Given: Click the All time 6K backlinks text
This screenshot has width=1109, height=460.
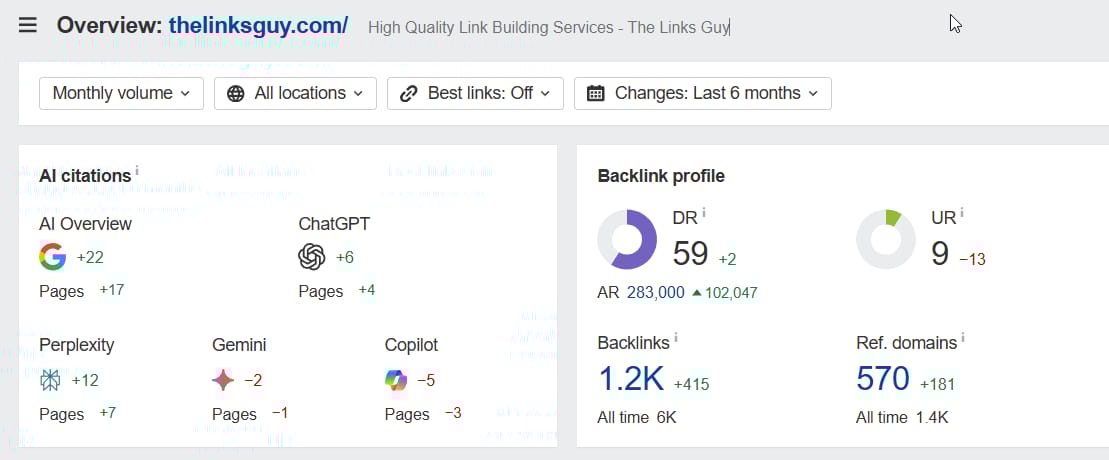Looking at the screenshot, I should 637,418.
